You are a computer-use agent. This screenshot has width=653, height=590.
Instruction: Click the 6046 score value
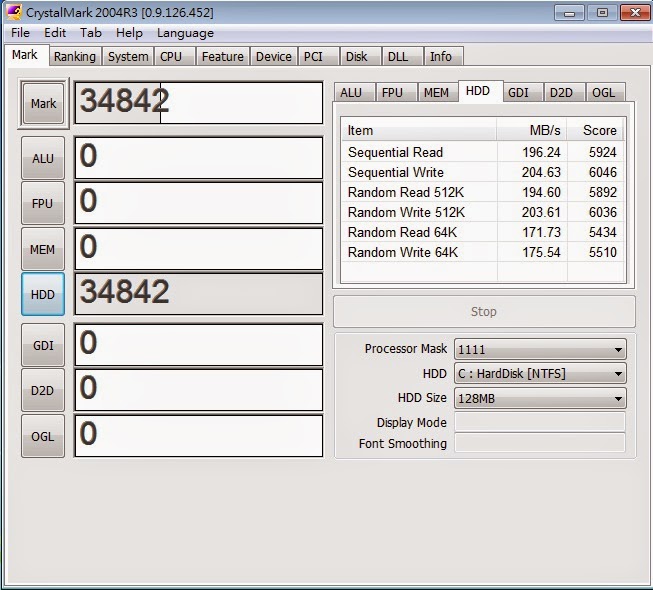(602, 172)
